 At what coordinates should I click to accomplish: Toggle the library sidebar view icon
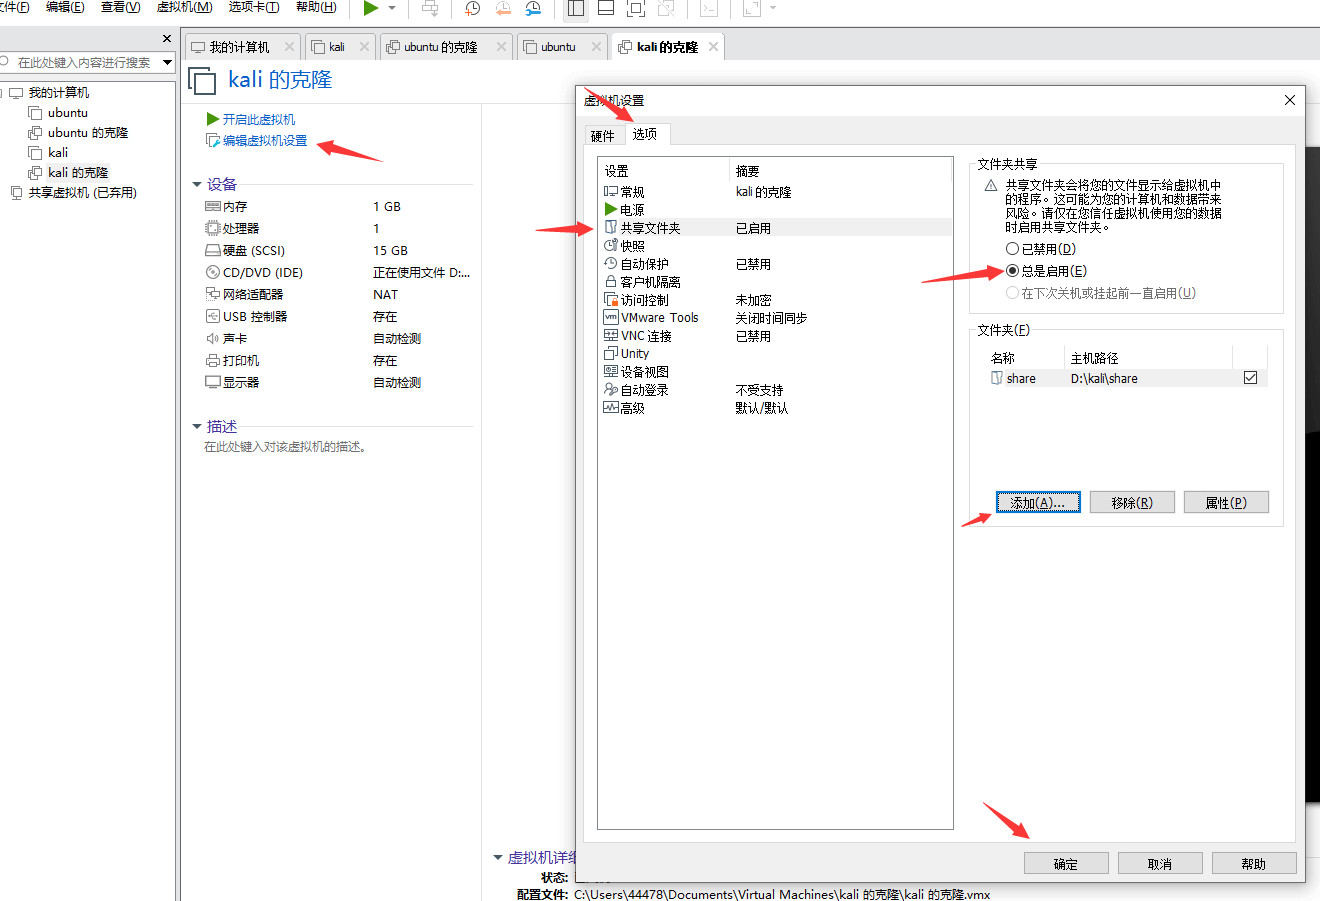coord(576,8)
